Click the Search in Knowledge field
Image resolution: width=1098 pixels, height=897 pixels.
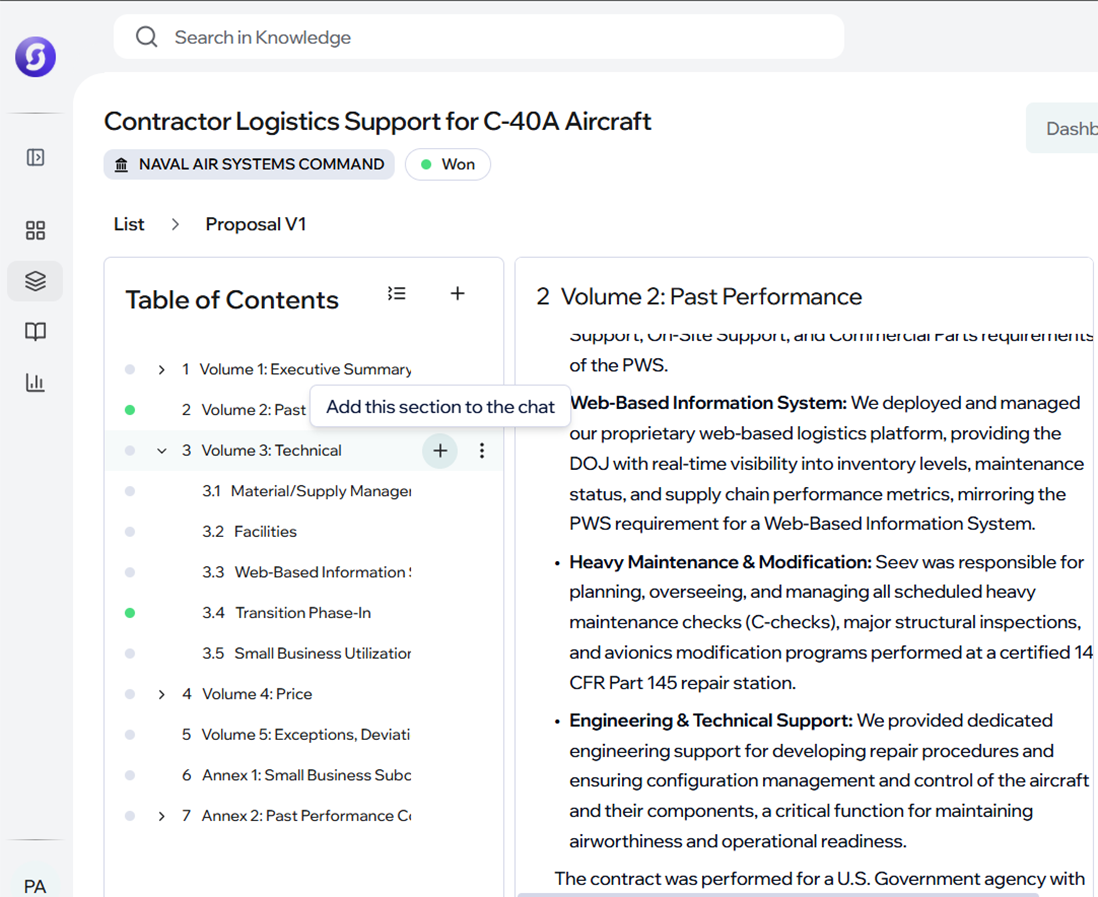click(x=479, y=36)
